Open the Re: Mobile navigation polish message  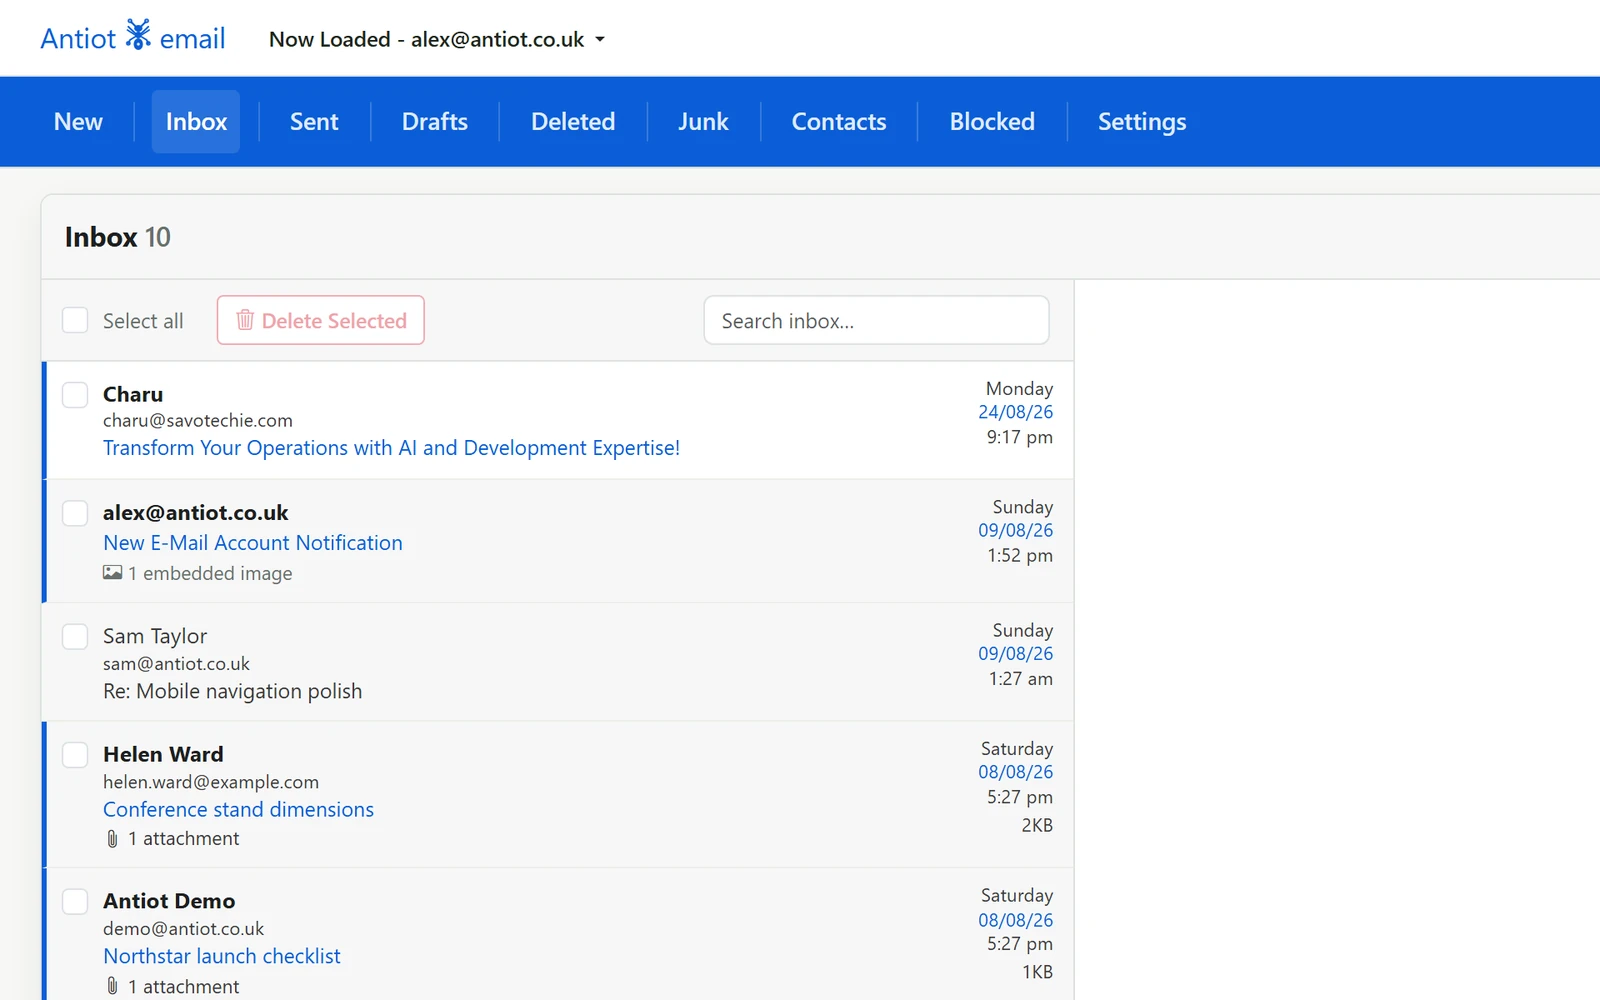click(x=232, y=692)
